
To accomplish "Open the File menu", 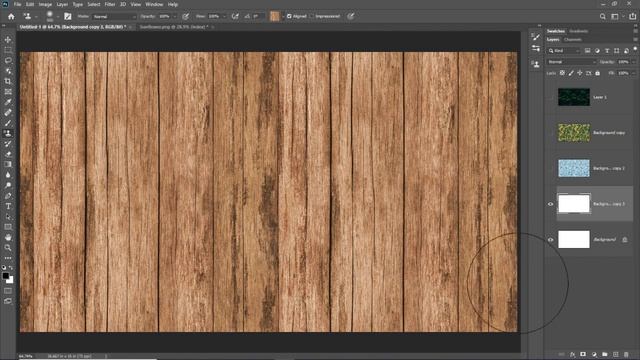I will point(17,4).
